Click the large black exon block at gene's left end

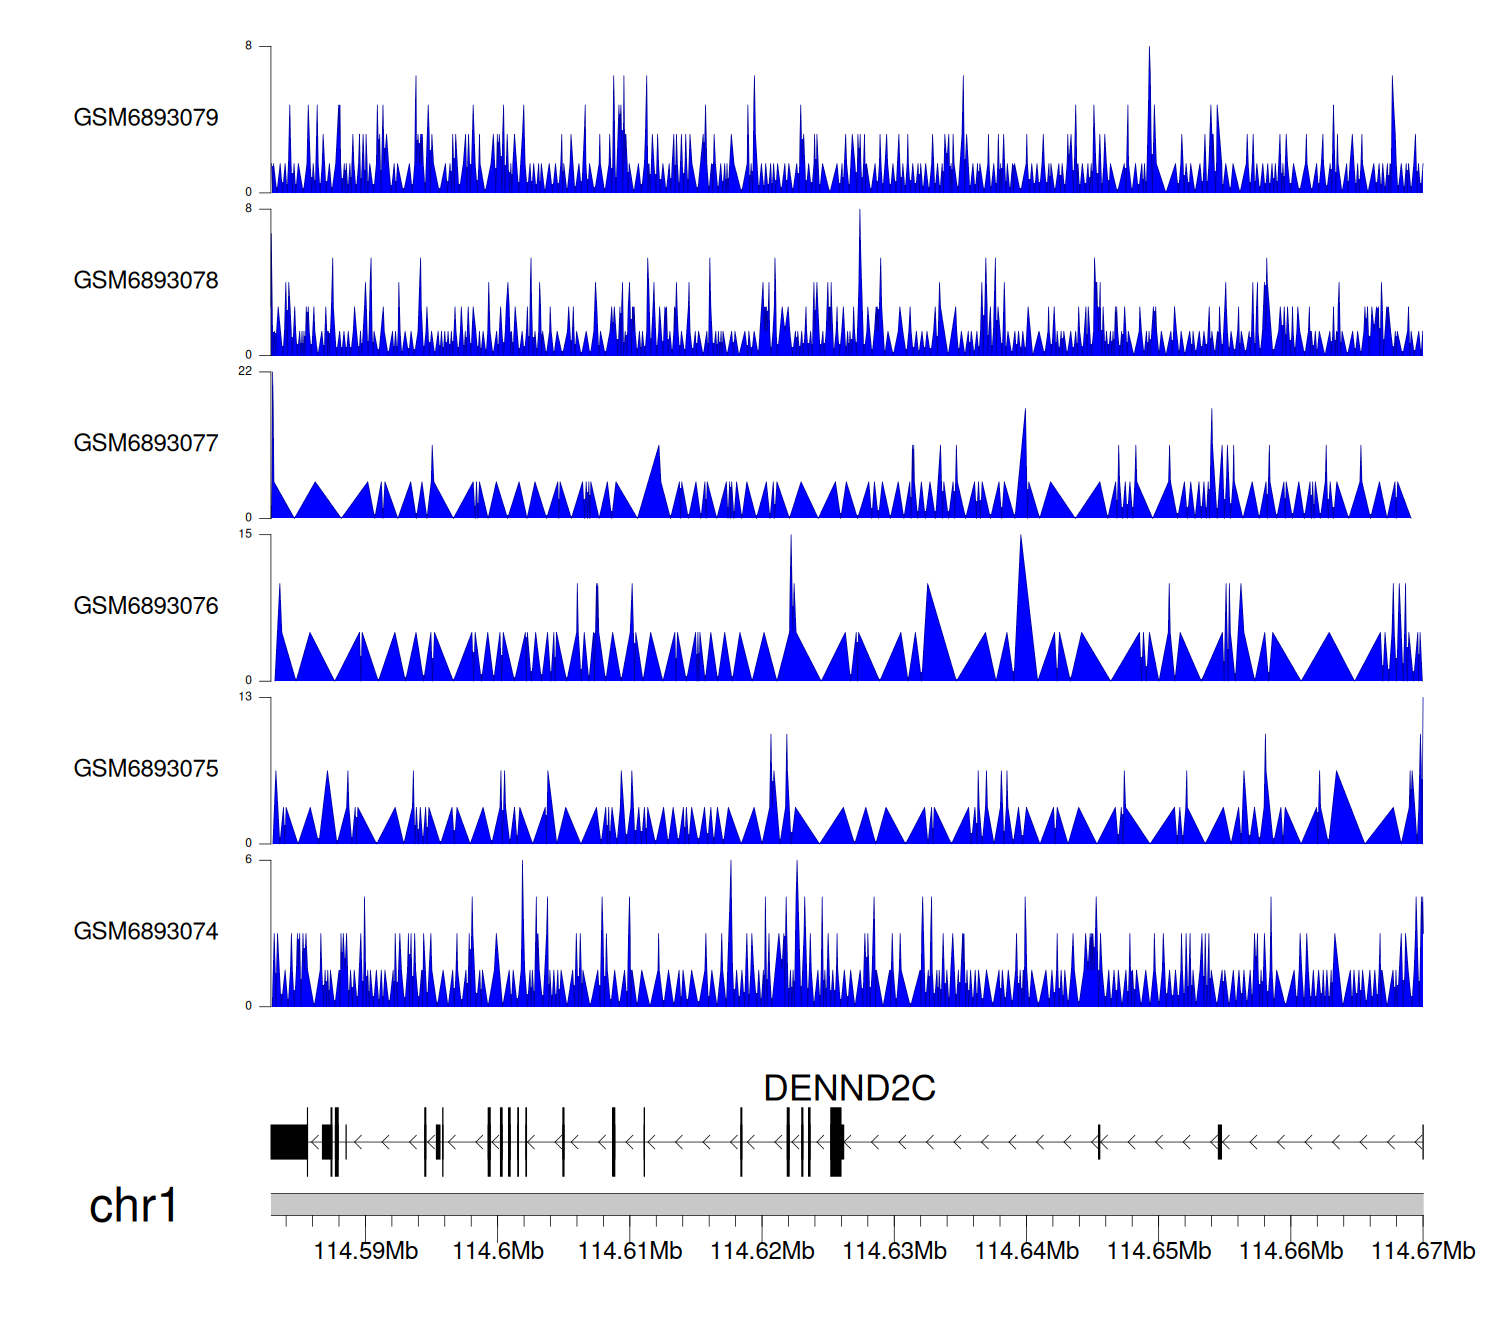(x=289, y=1142)
